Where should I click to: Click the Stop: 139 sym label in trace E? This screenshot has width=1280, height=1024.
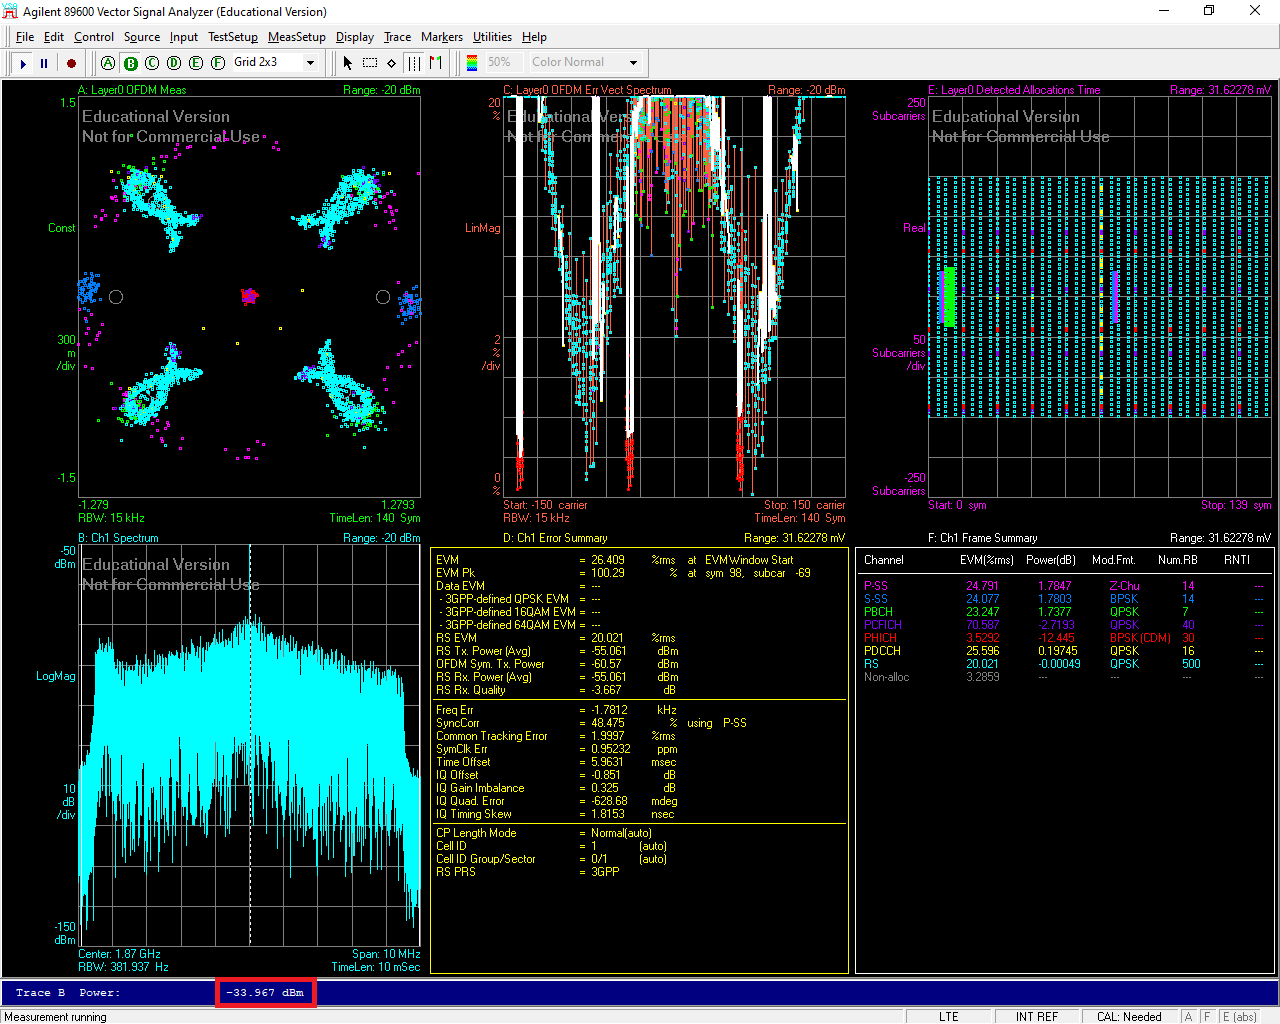pos(1236,505)
